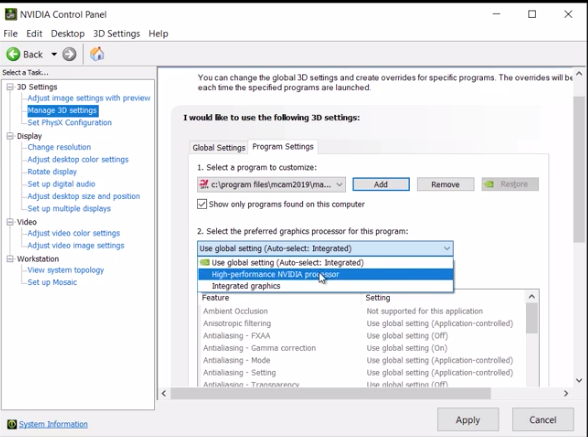Click the Remove button
The image size is (588, 437).
pyautogui.click(x=445, y=184)
